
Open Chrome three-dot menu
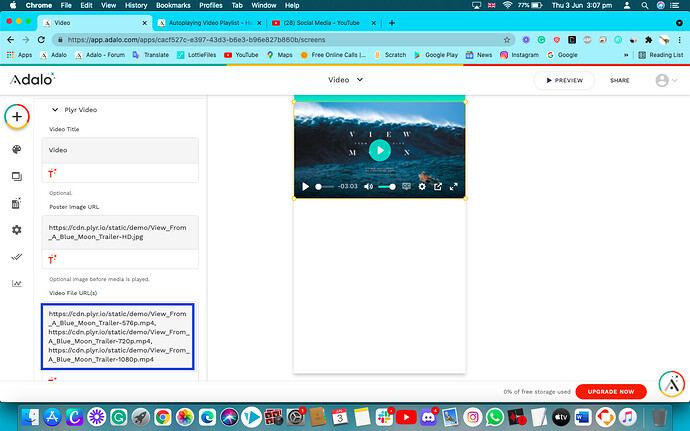679,40
